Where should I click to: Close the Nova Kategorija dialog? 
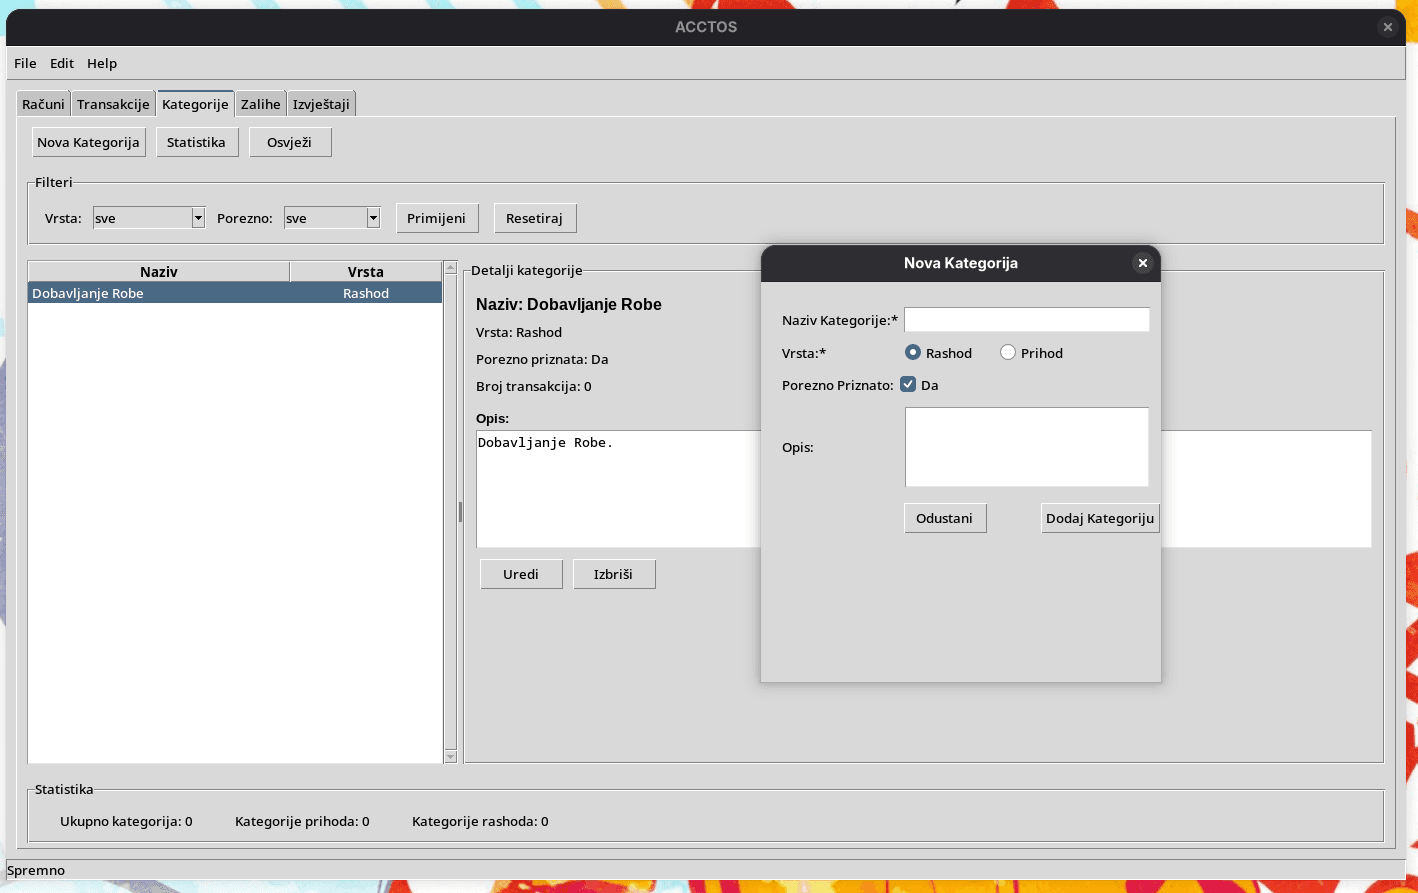click(x=1142, y=263)
